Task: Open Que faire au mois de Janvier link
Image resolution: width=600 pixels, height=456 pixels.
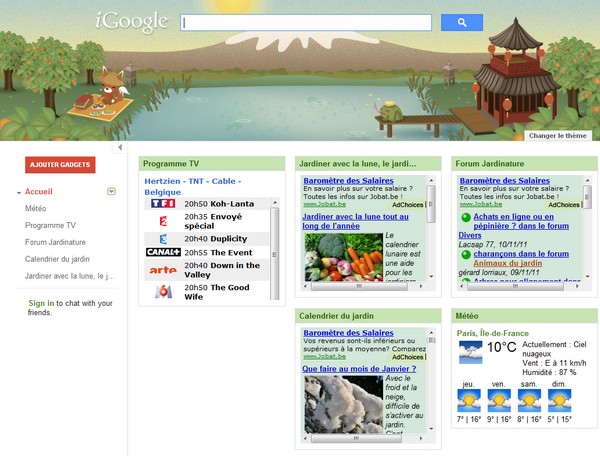Action: point(359,369)
